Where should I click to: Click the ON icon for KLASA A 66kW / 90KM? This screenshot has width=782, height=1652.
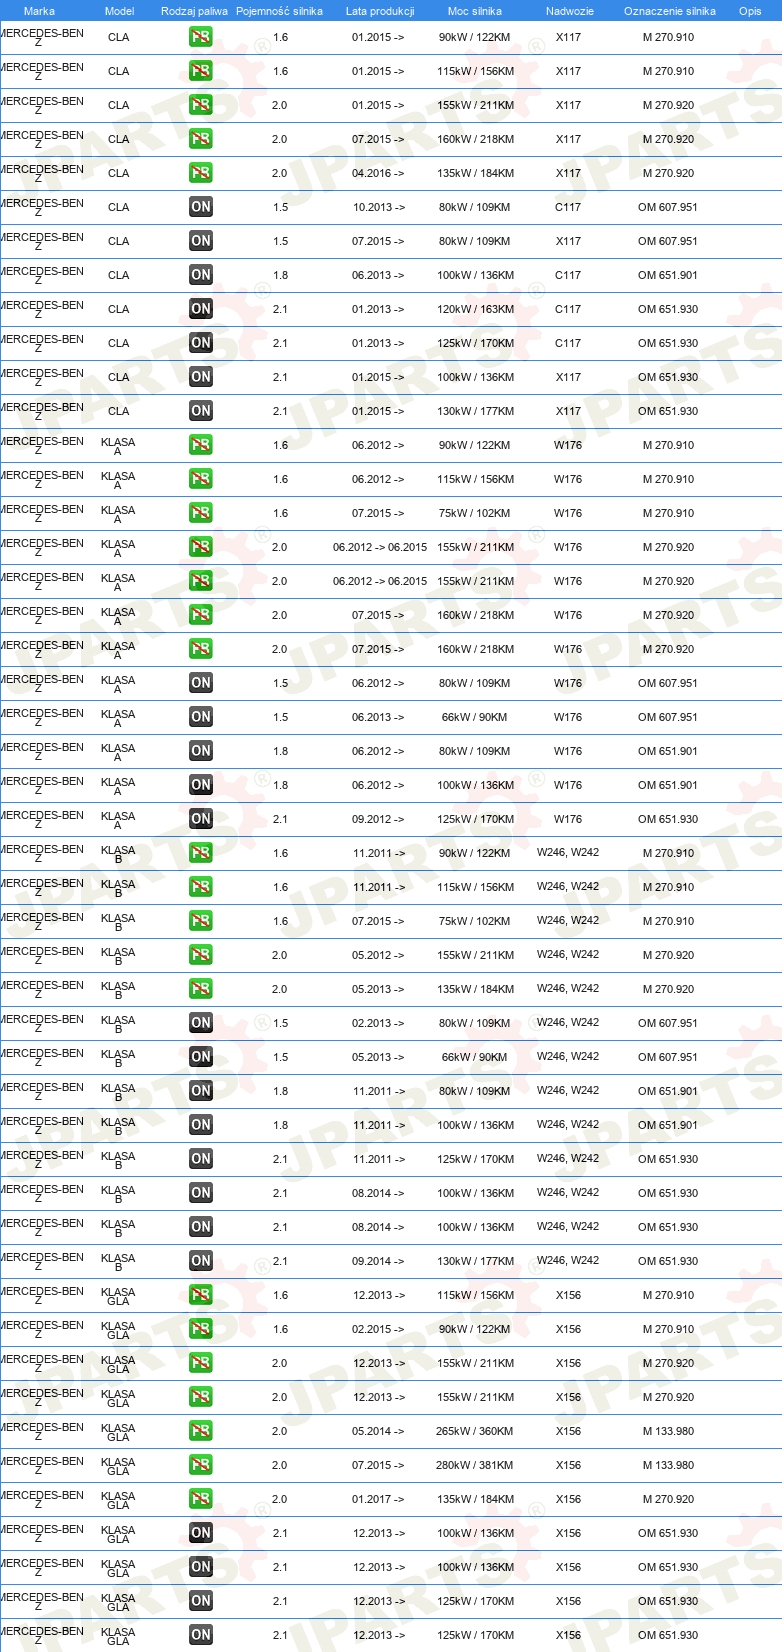pyautogui.click(x=201, y=717)
